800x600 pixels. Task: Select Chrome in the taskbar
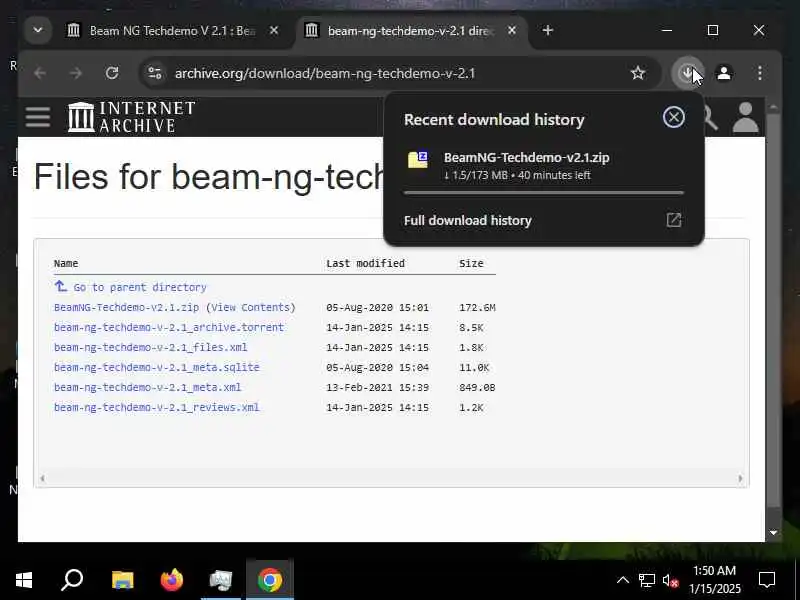coord(270,580)
